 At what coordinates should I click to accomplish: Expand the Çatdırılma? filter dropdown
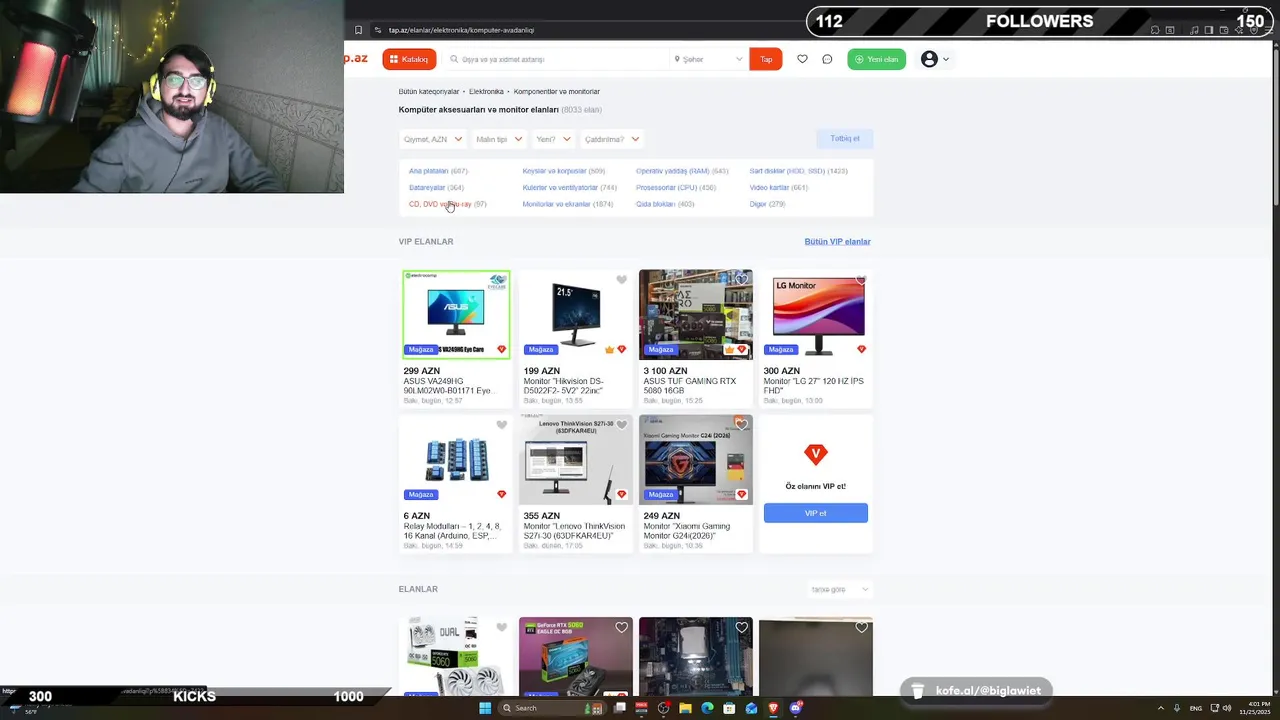pos(611,139)
